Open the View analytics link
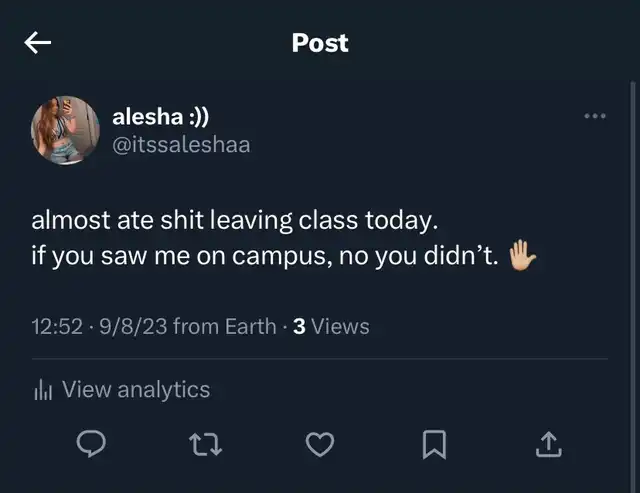 tap(136, 390)
